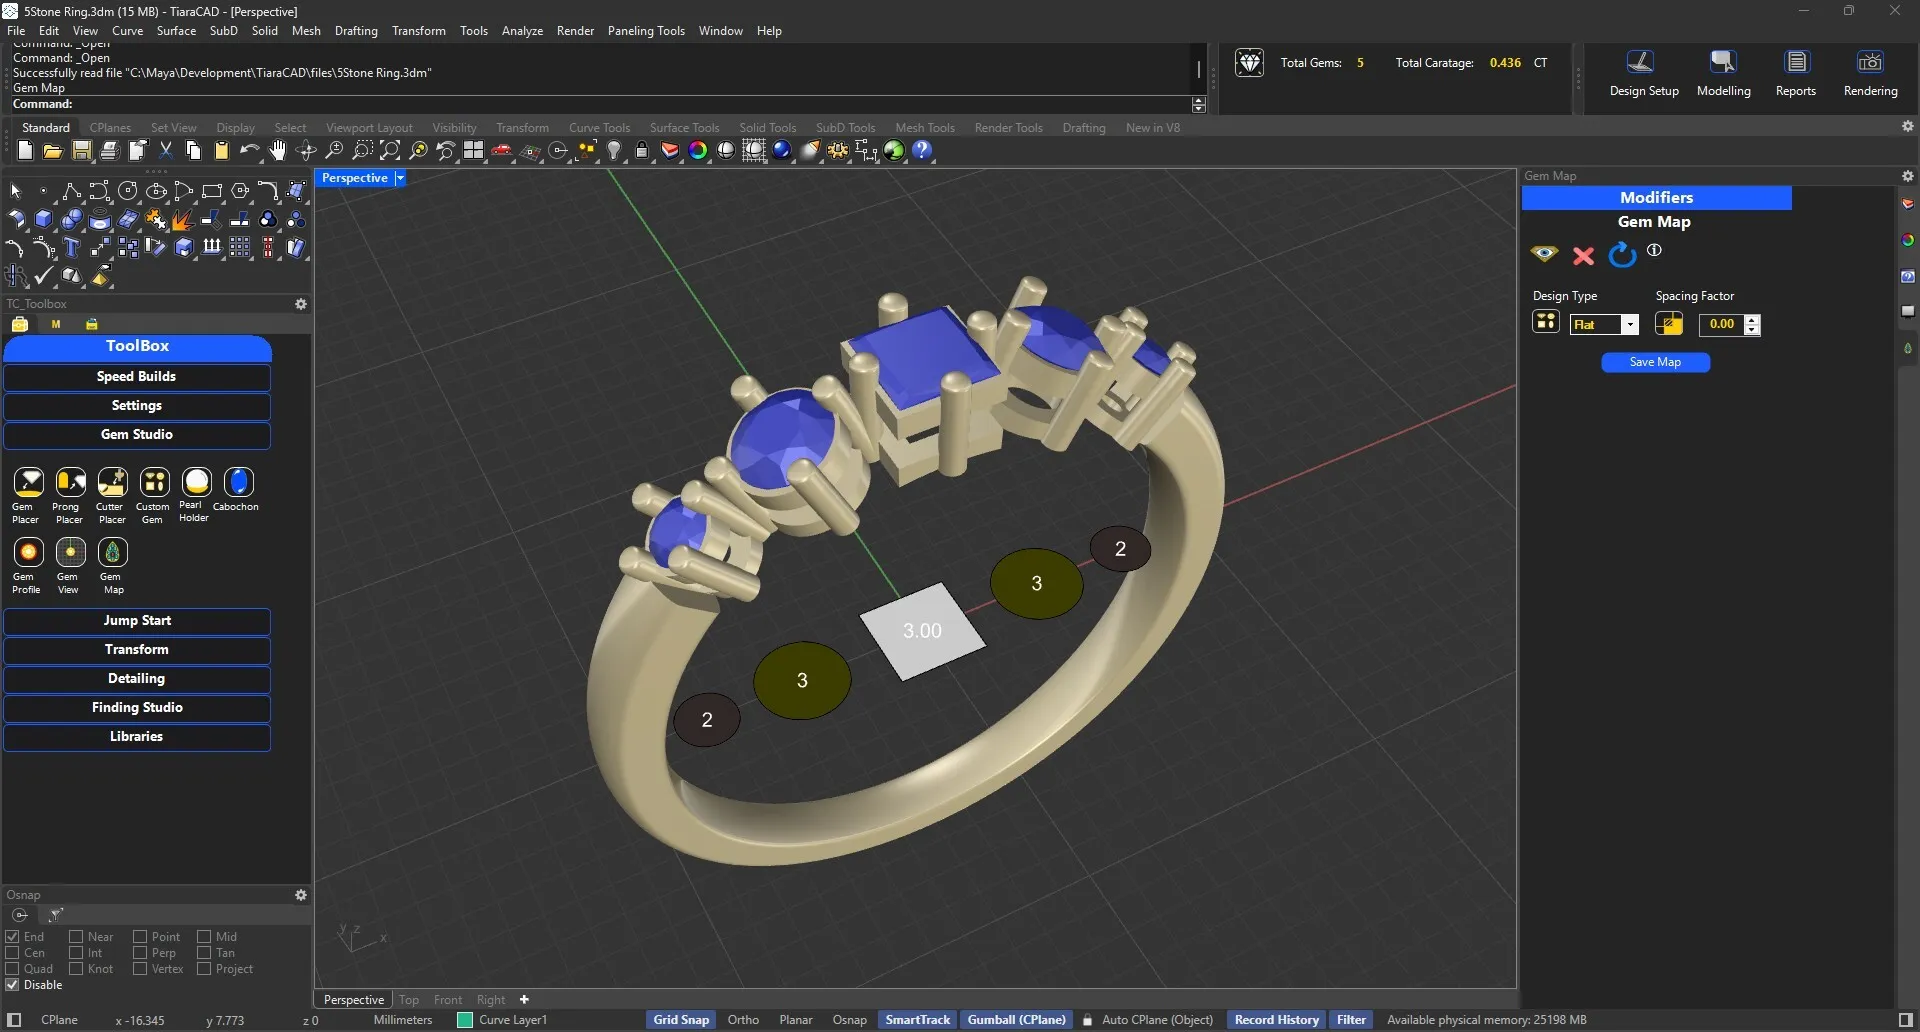1920x1032 pixels.
Task: Switch to the Surface Tools toolbar tab
Action: tap(684, 128)
